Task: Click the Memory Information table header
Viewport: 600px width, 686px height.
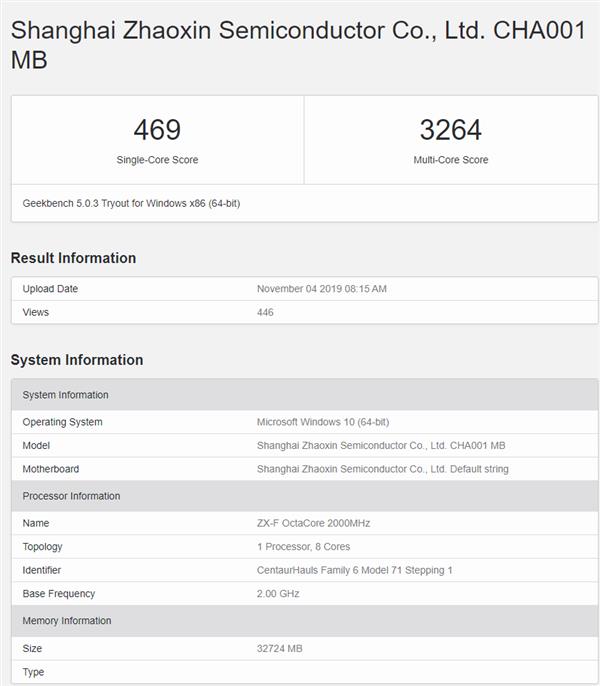Action: tap(66, 621)
